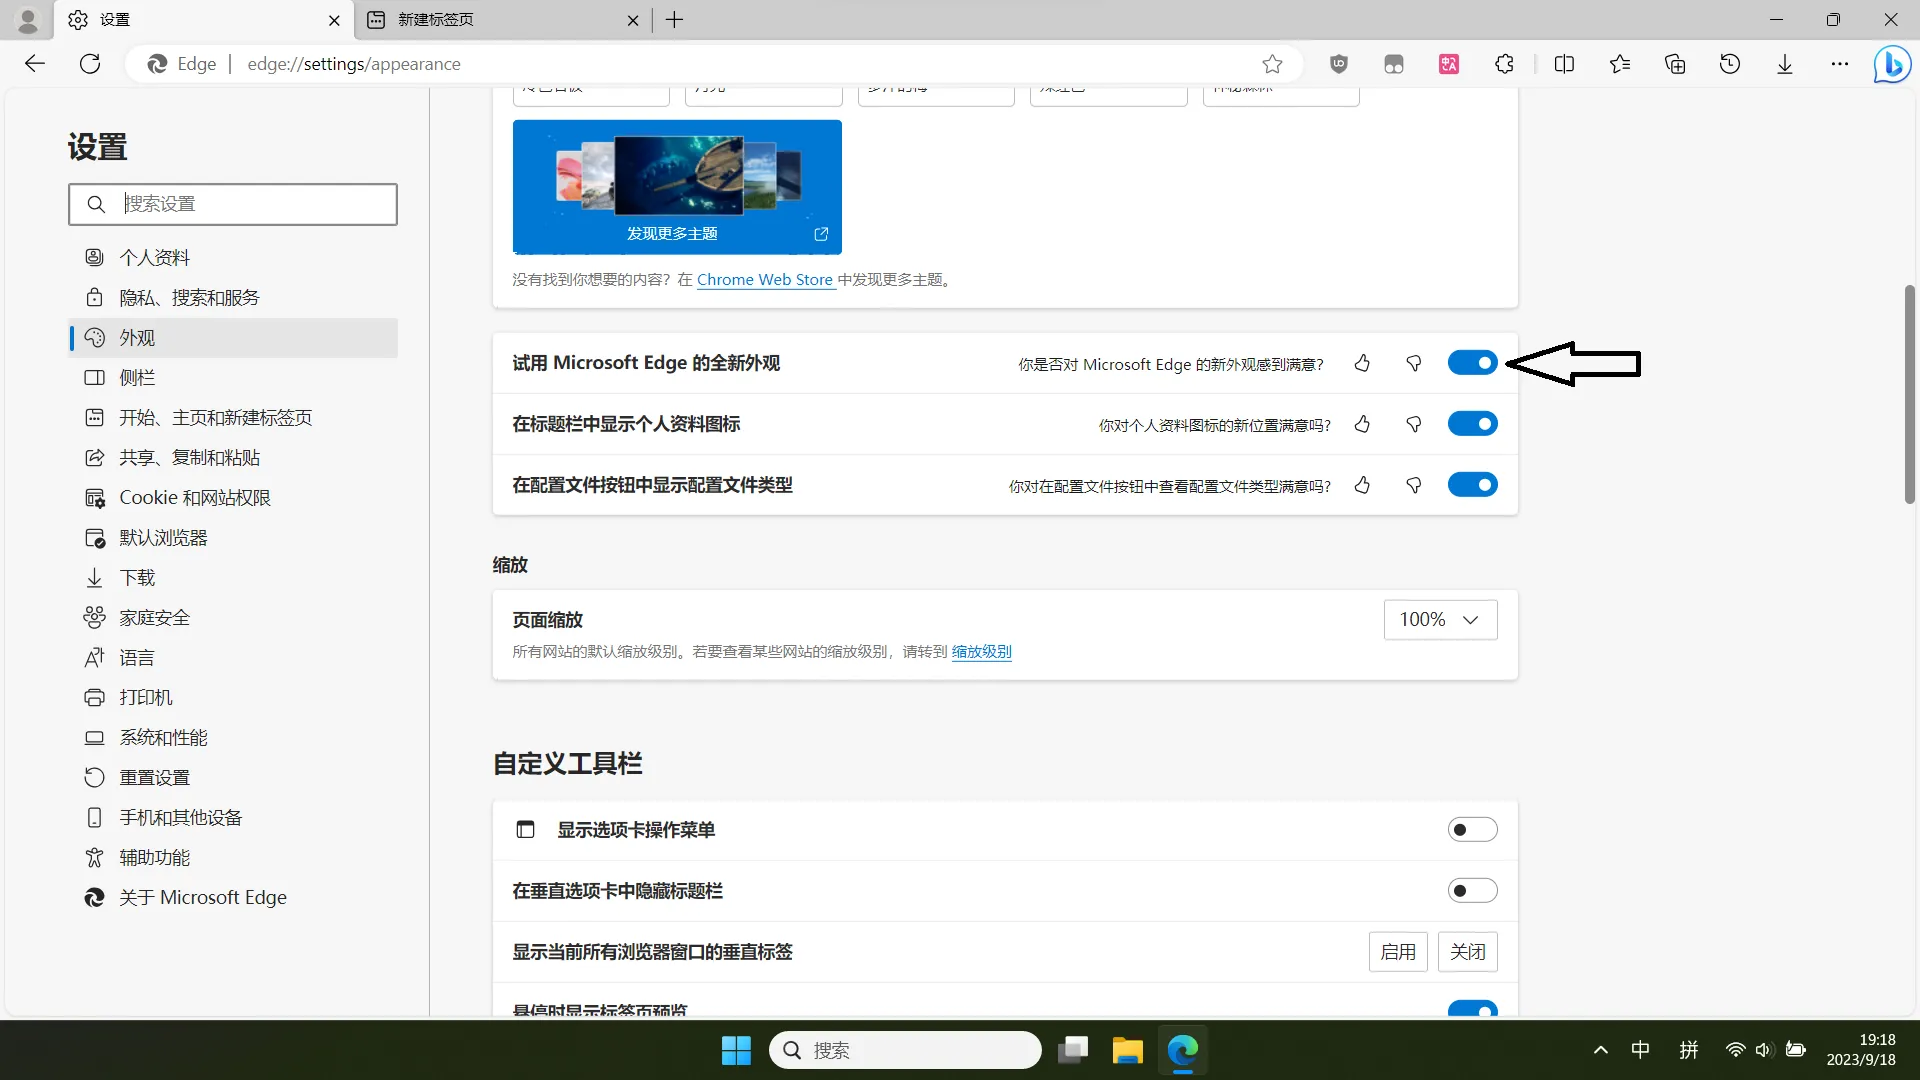Click 启用 button for vertical tabs
1920x1080 pixels.
(1398, 951)
